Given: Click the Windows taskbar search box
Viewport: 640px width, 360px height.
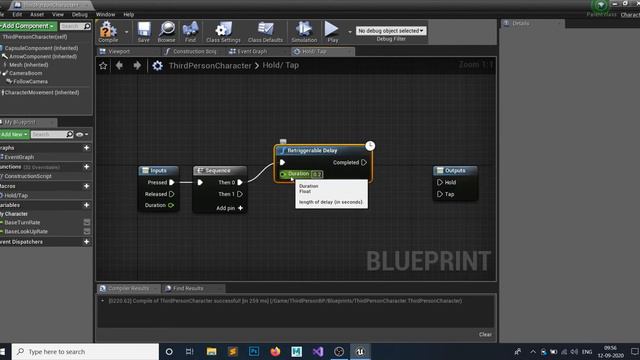Looking at the screenshot, I should pyautogui.click(x=85, y=351).
